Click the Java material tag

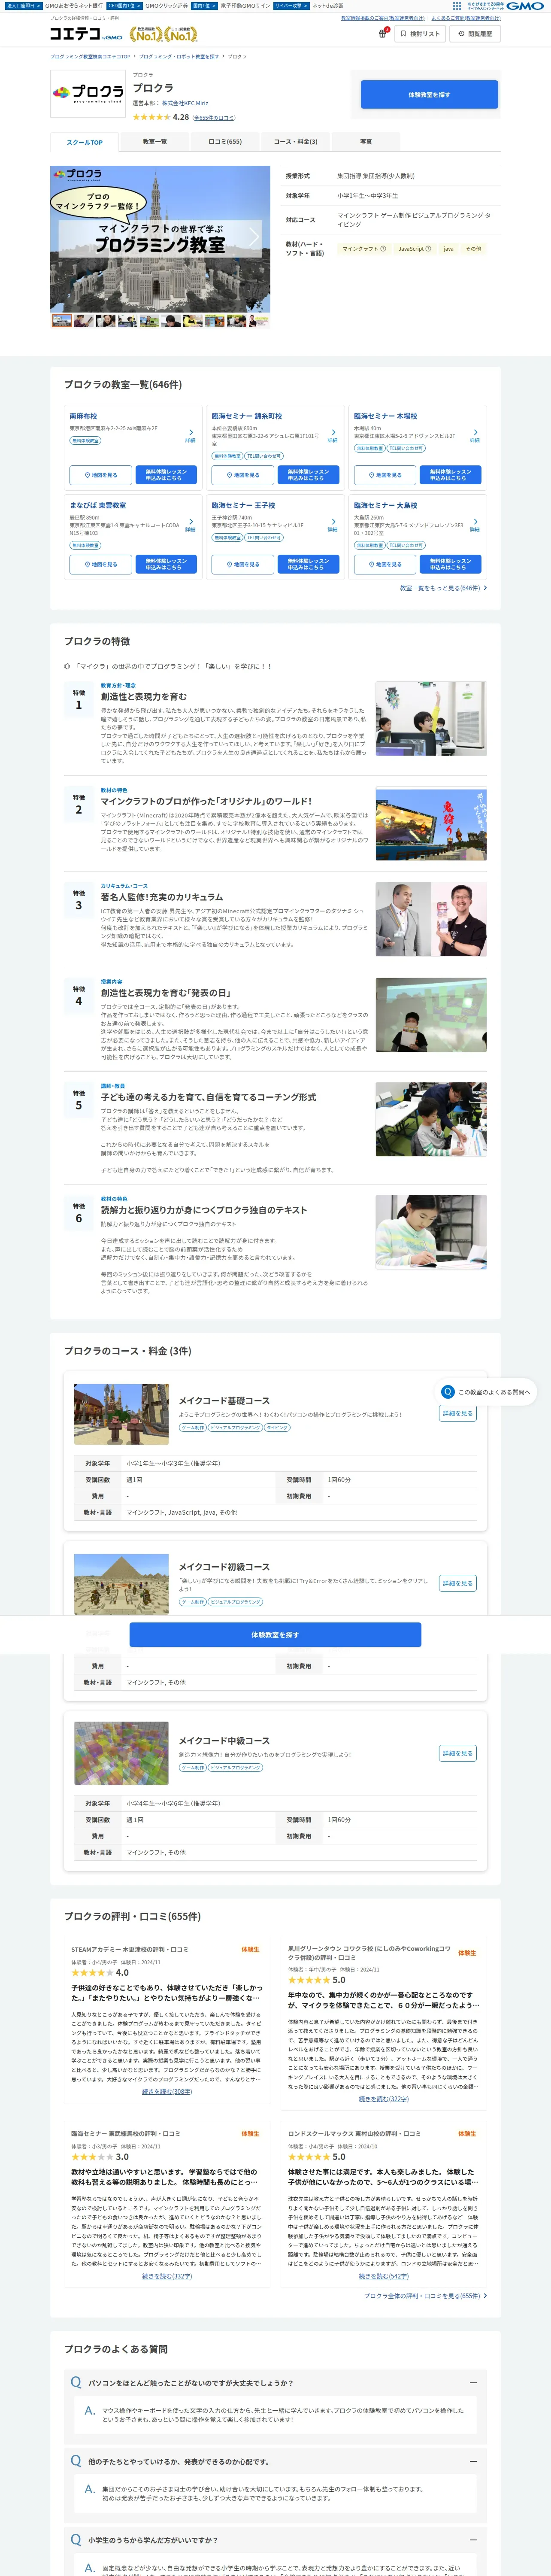click(448, 249)
